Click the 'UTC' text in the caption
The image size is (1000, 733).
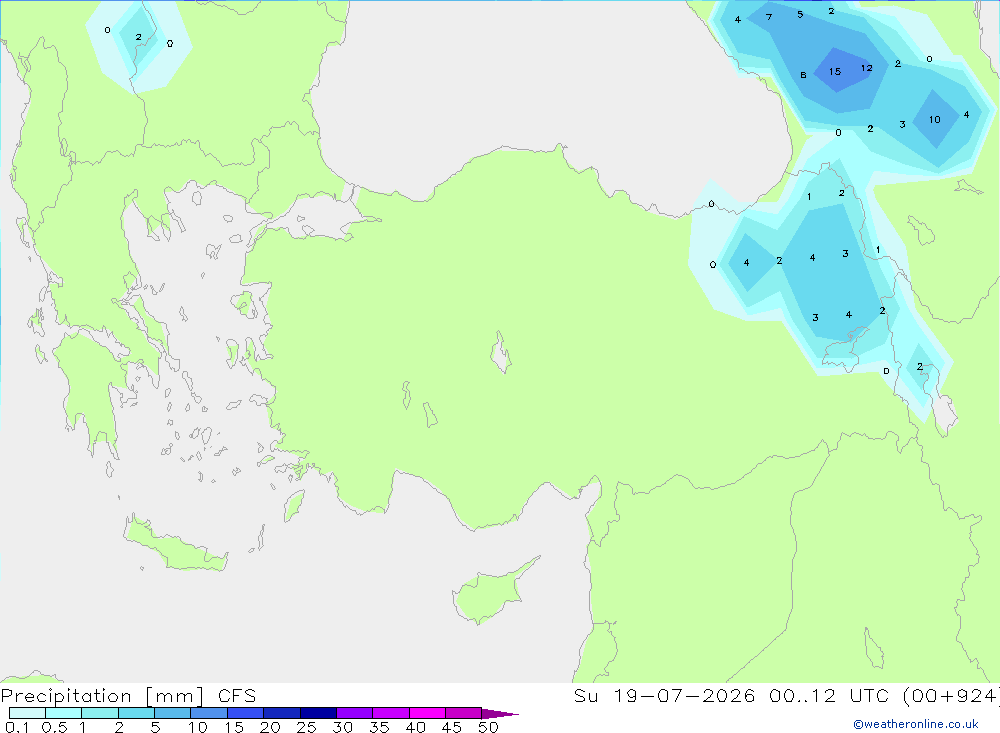[871, 696]
